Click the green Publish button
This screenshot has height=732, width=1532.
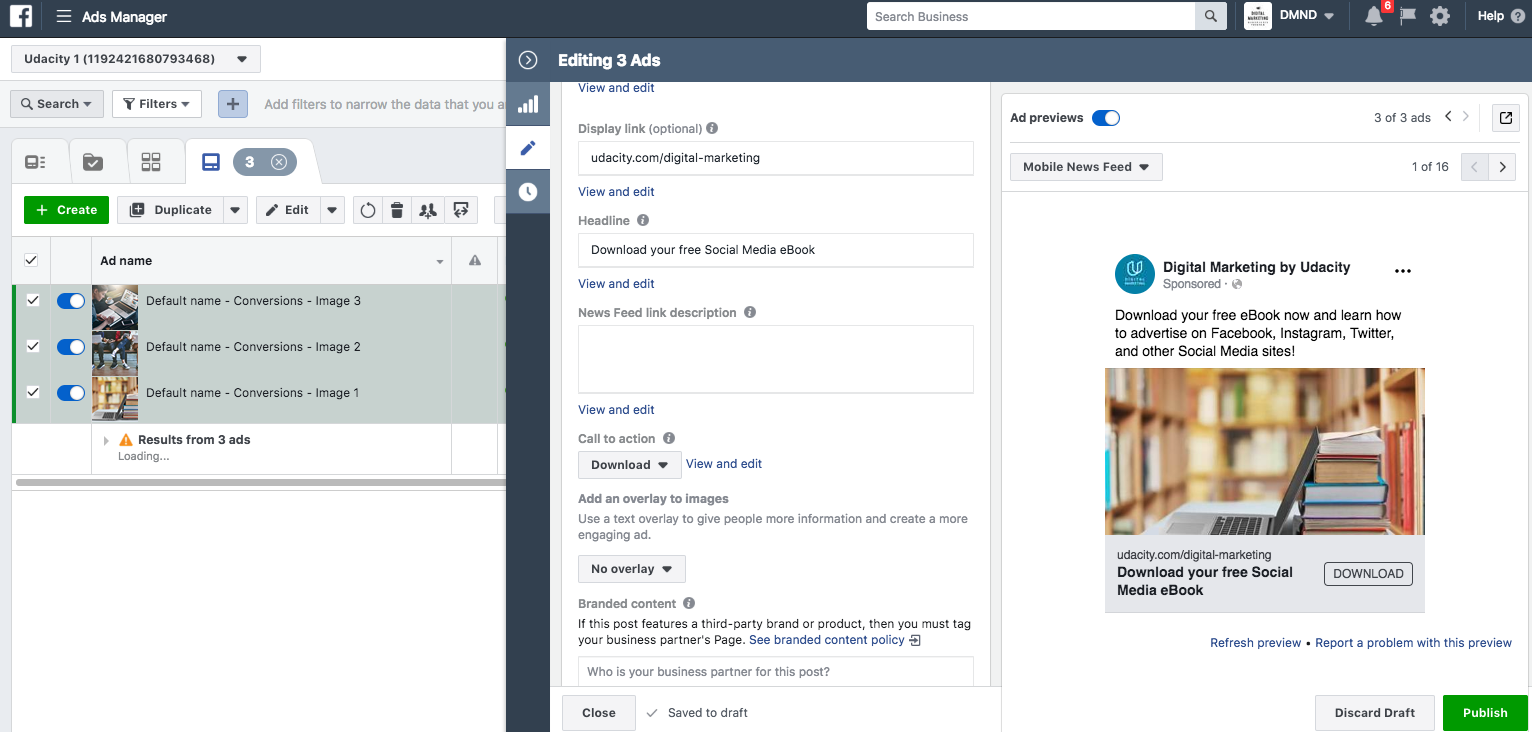(x=1484, y=713)
